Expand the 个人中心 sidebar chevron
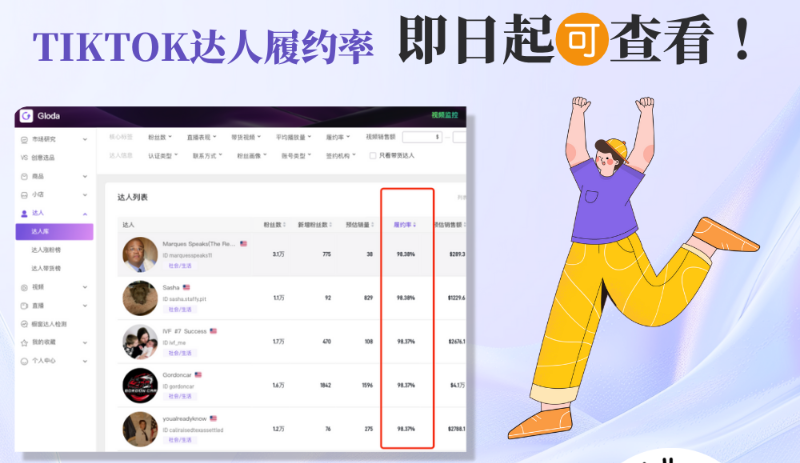This screenshot has width=800, height=463. pos(85,361)
